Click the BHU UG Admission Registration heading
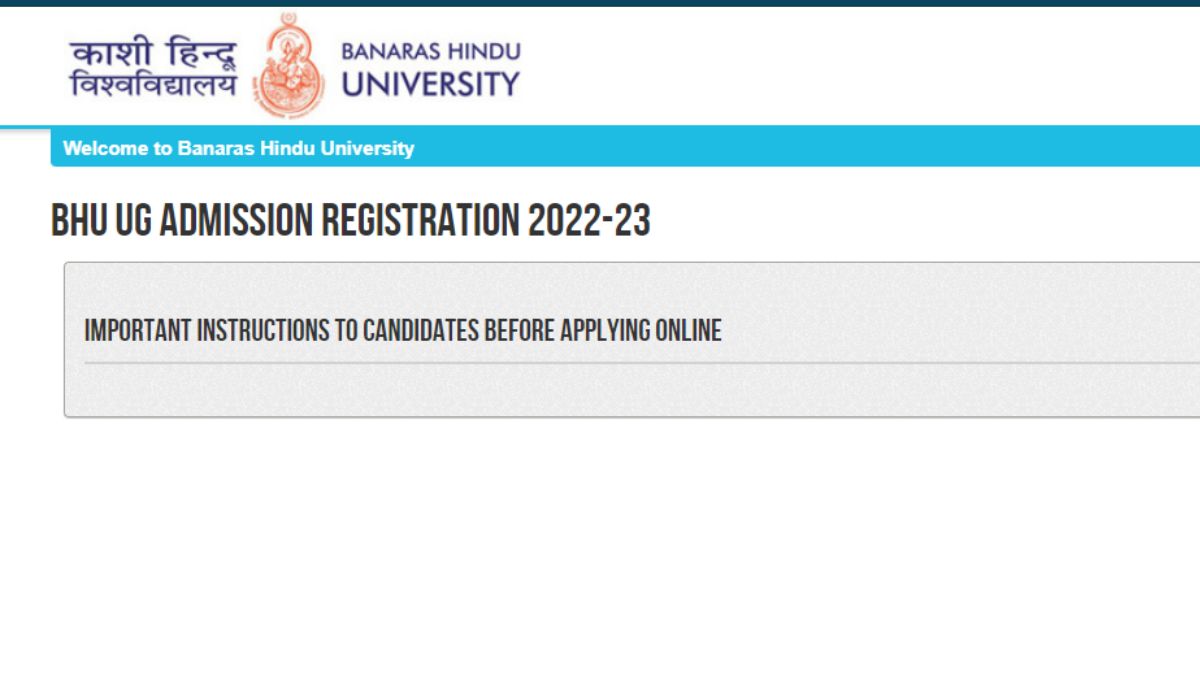The image size is (1200, 675). coord(350,220)
